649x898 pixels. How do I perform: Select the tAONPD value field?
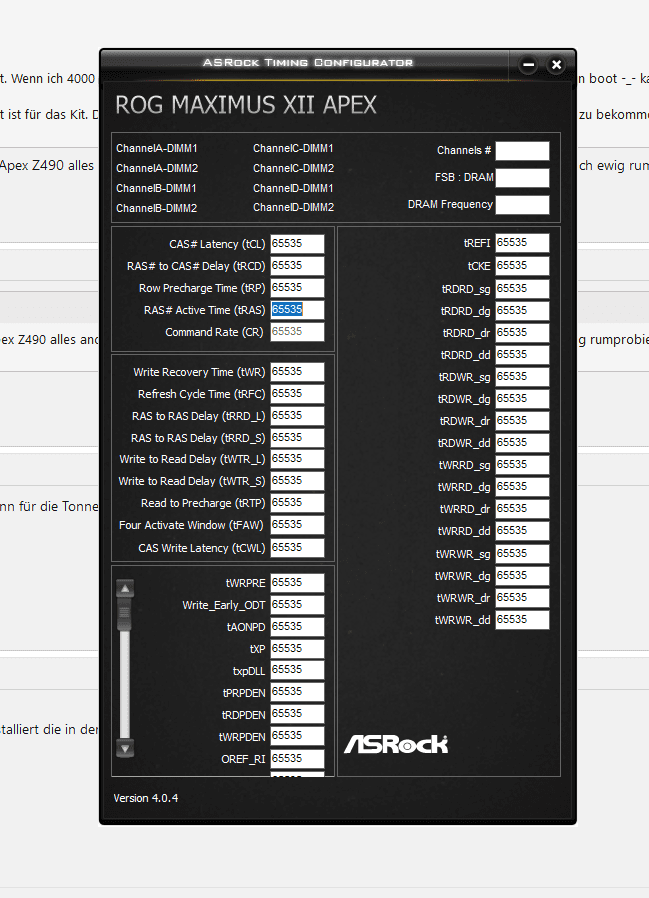click(x=297, y=627)
